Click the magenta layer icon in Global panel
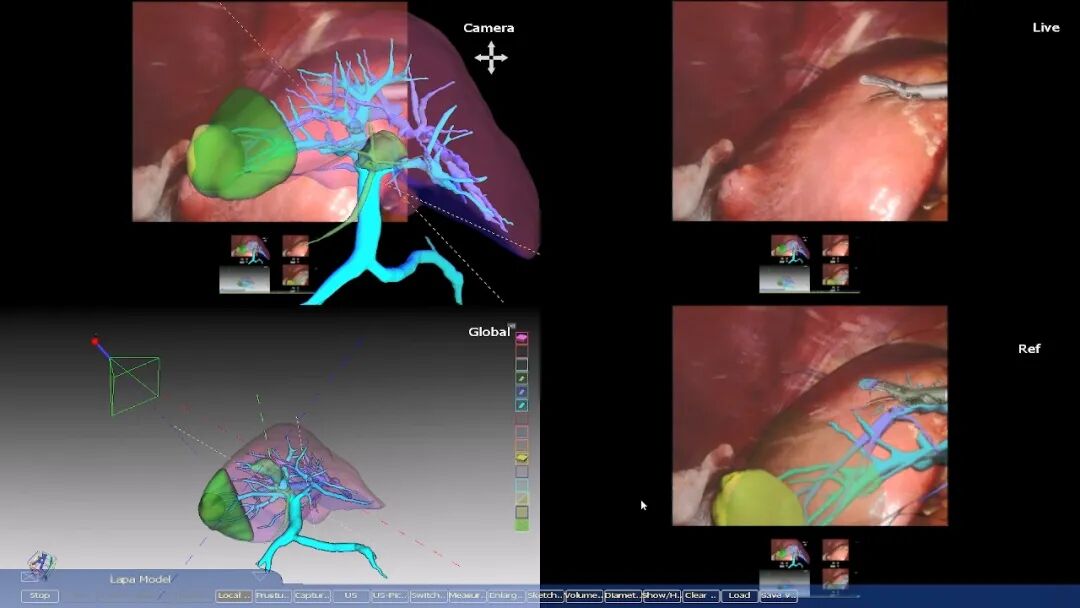 tap(521, 339)
